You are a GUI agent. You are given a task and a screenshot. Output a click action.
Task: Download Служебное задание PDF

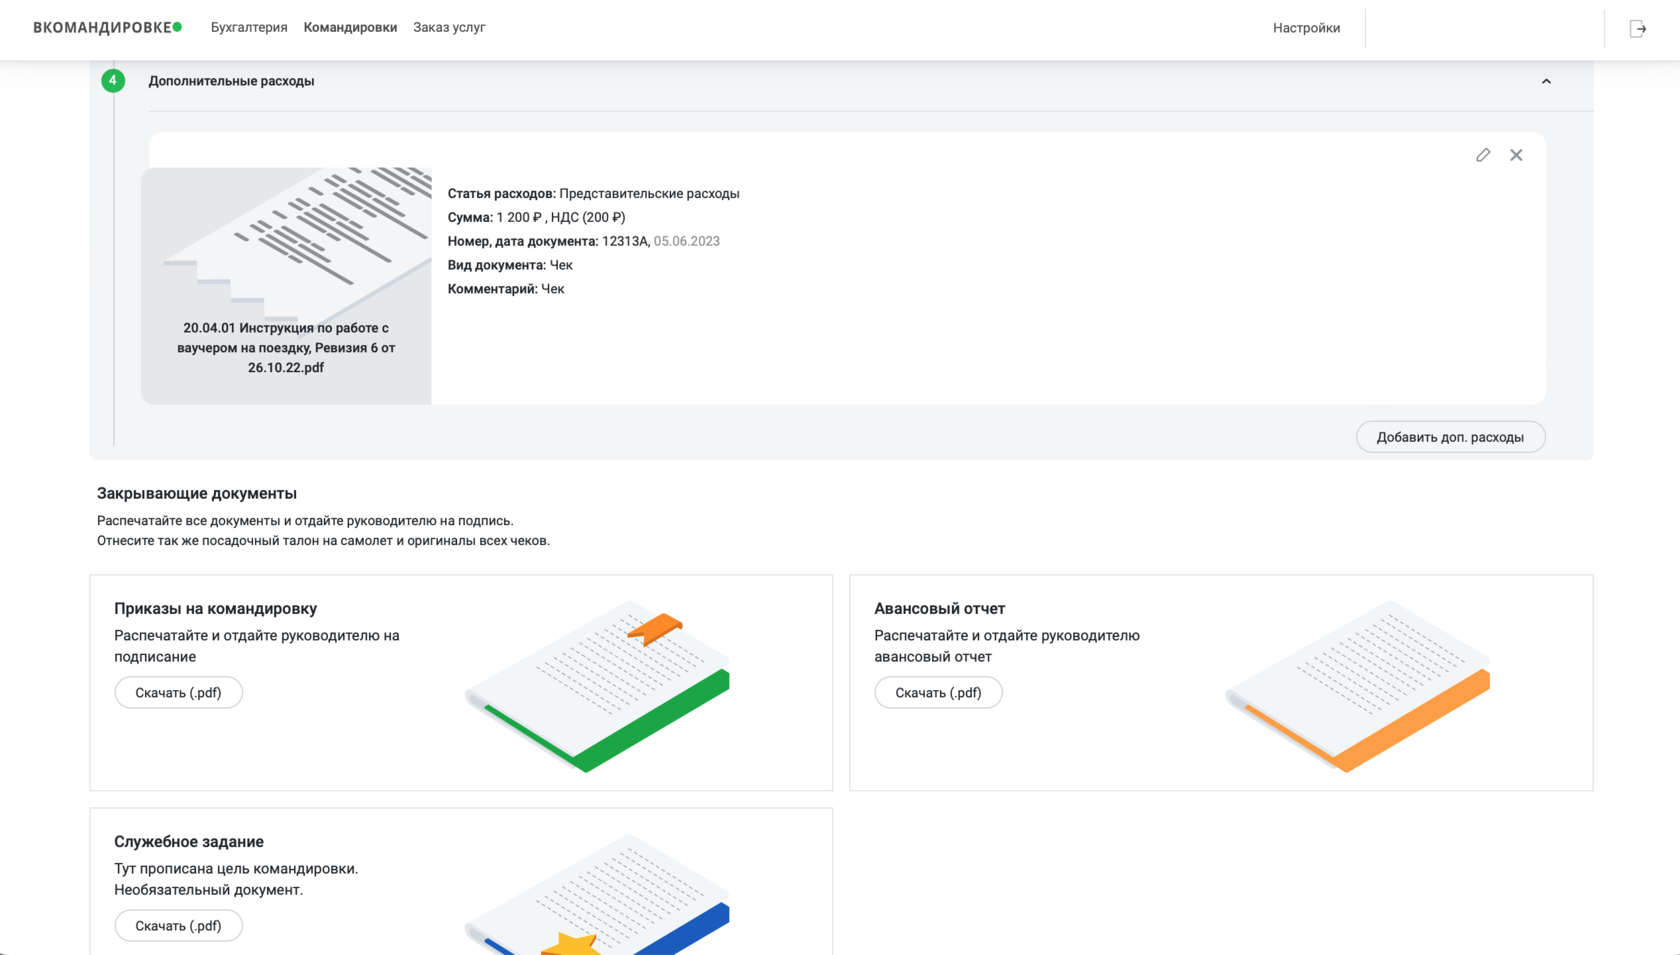pos(178,925)
